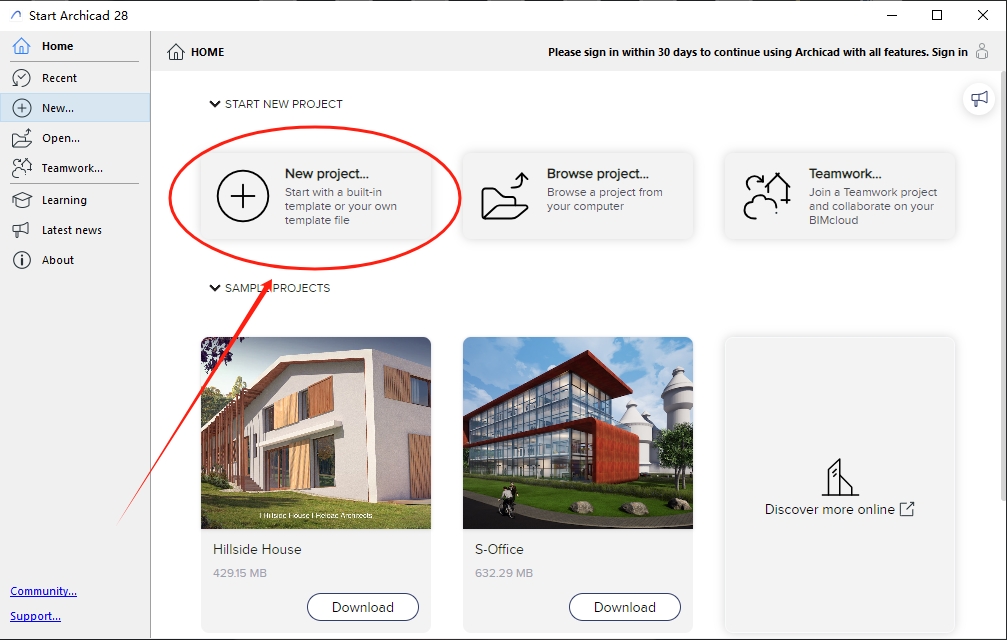Click the Hillside House rendering thumbnail
The image size is (1007, 640).
tap(316, 433)
